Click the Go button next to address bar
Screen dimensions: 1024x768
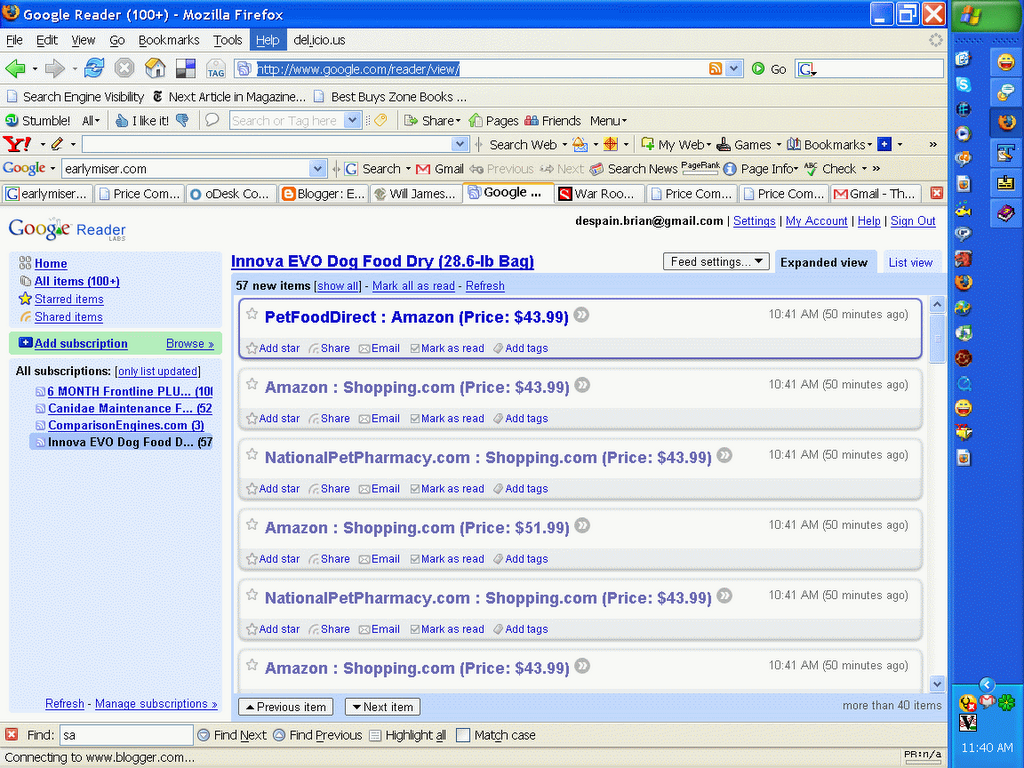[769, 69]
